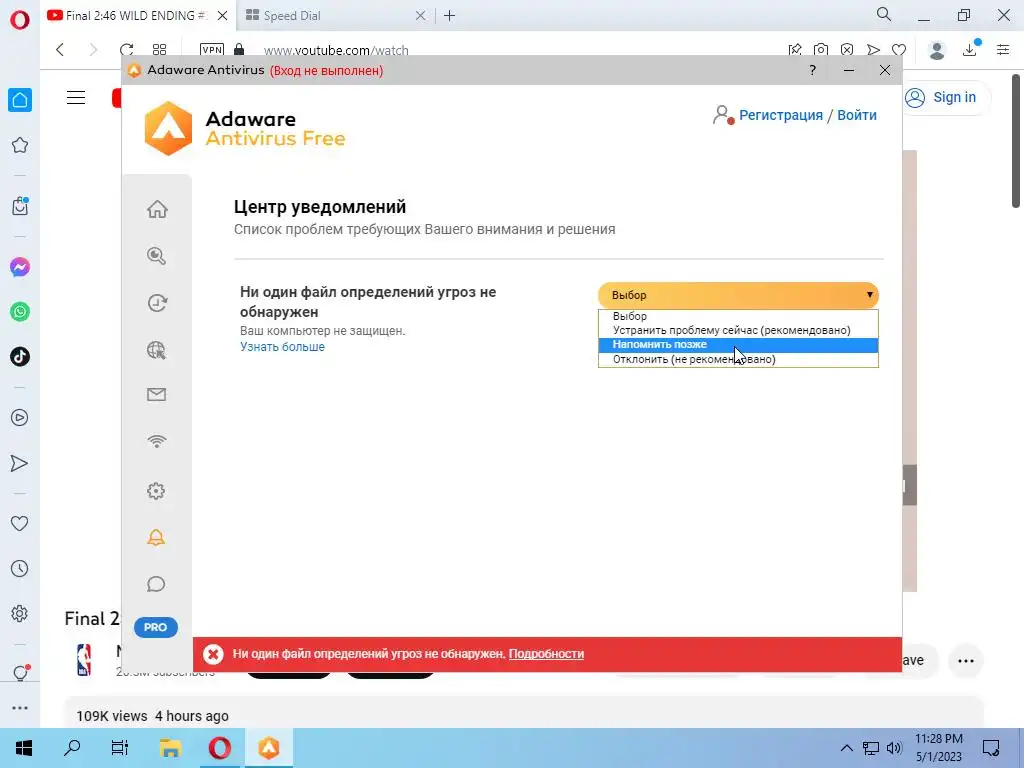Open Opera easy setup menu

click(x=1003, y=50)
